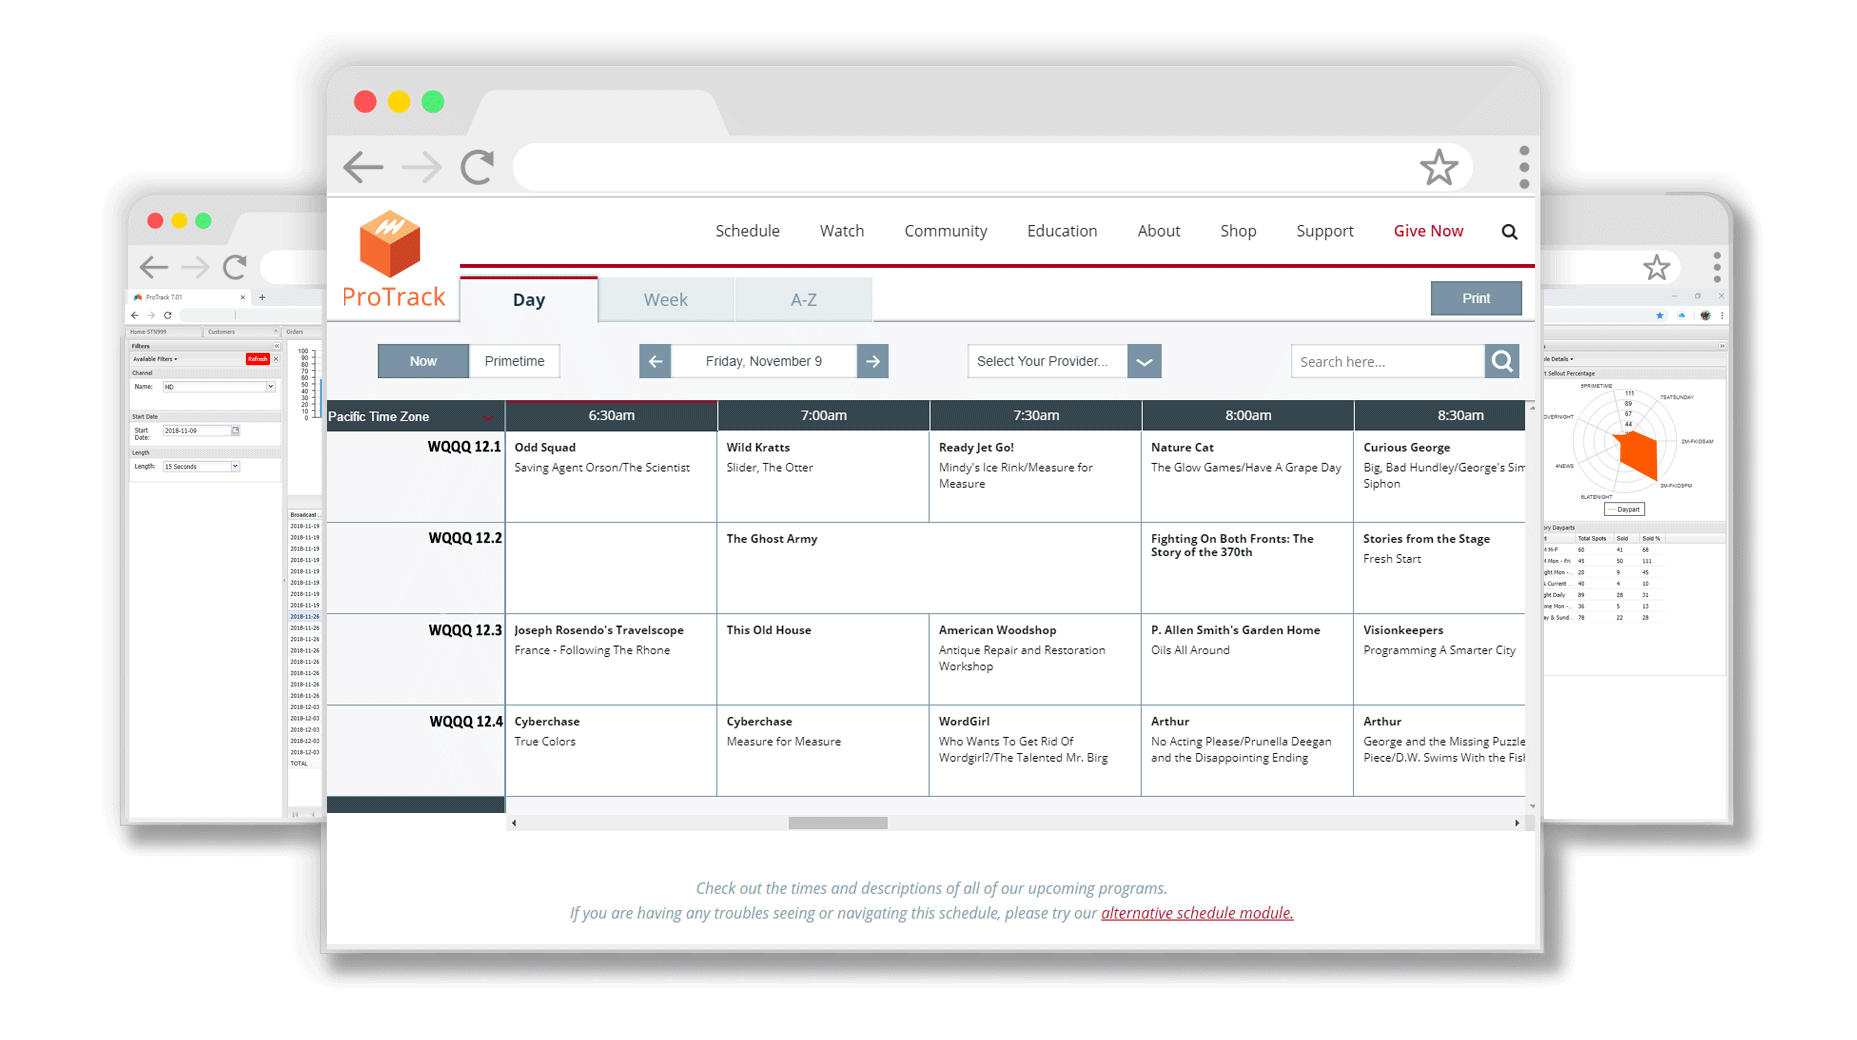Click the Give Now link
Image resolution: width=1857 pixels, height=1040 pixels.
(1428, 231)
